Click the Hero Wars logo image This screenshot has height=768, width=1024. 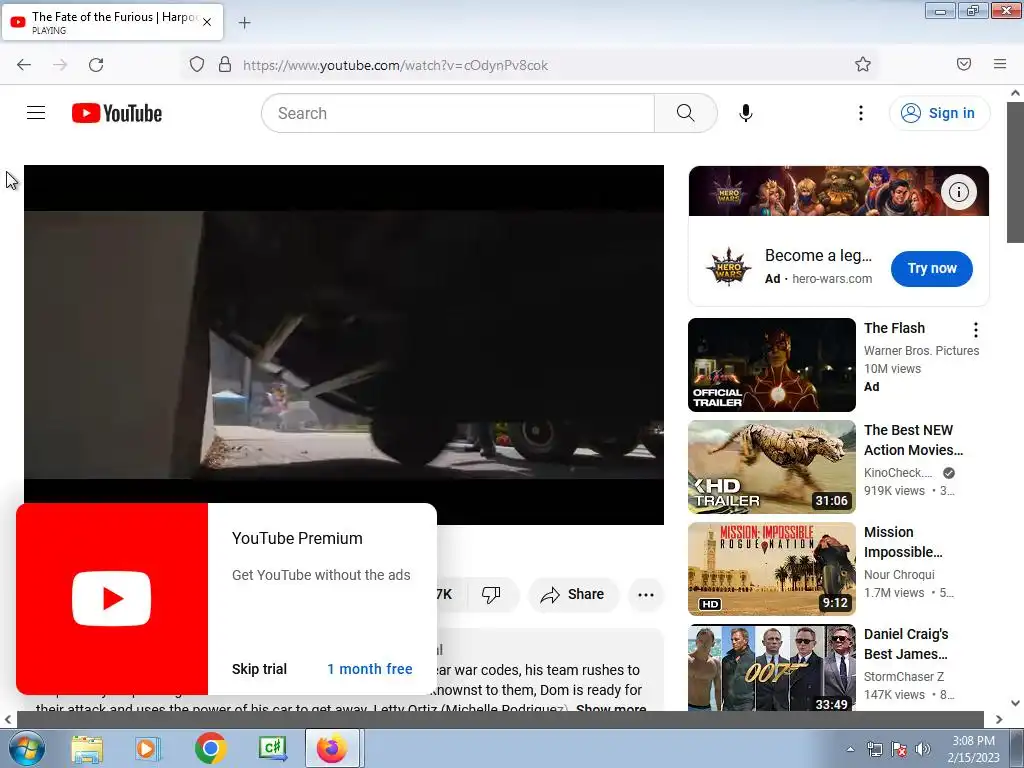728,267
